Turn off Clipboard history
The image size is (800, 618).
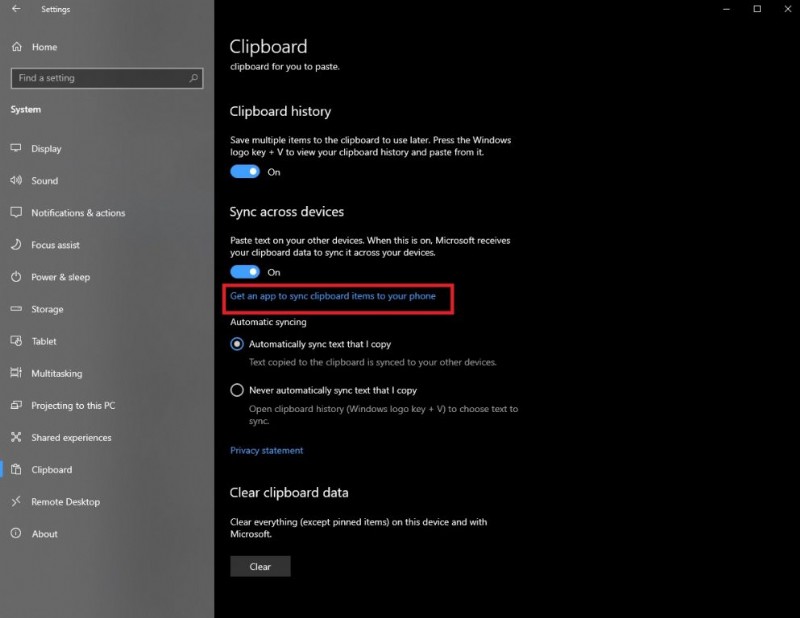coord(245,172)
